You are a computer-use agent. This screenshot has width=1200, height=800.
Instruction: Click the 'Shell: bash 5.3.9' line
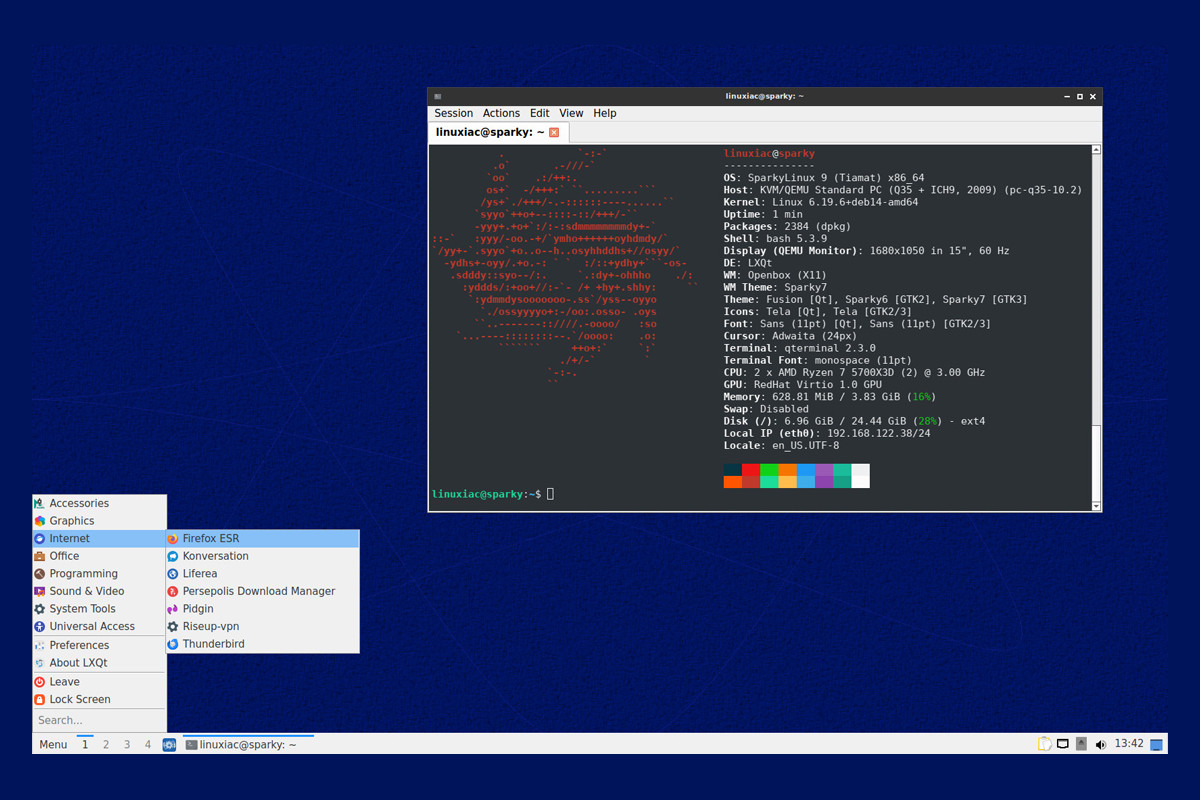[x=776, y=239]
